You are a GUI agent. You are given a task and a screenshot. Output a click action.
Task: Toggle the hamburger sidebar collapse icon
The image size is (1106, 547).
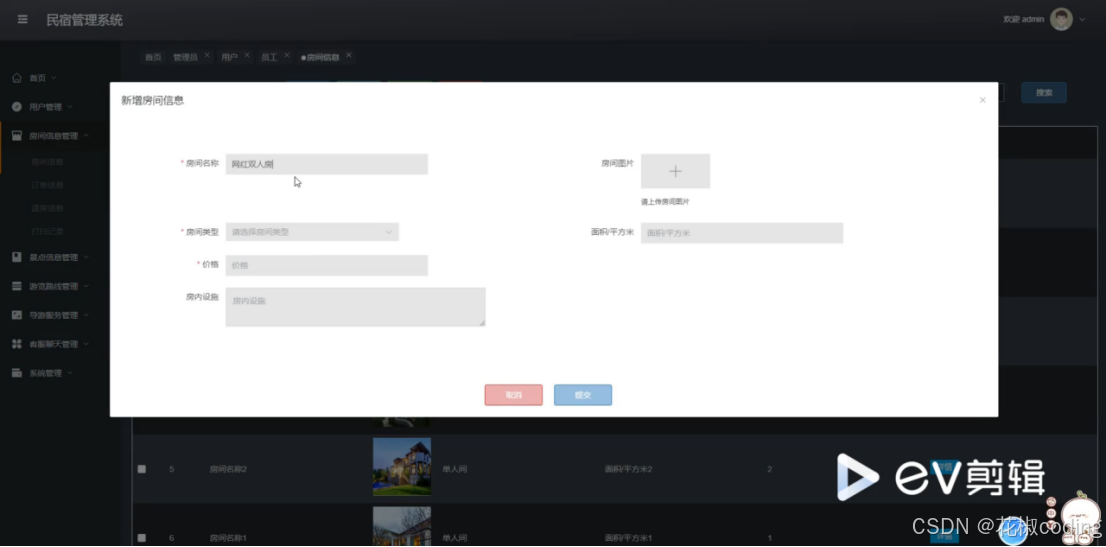click(x=23, y=20)
